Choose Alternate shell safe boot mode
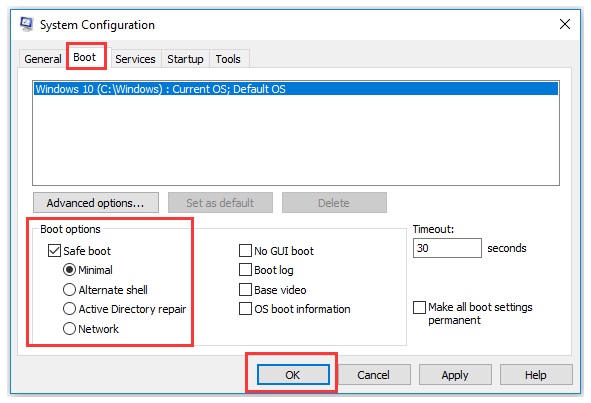Viewport: 591px width, 403px height. 69,290
